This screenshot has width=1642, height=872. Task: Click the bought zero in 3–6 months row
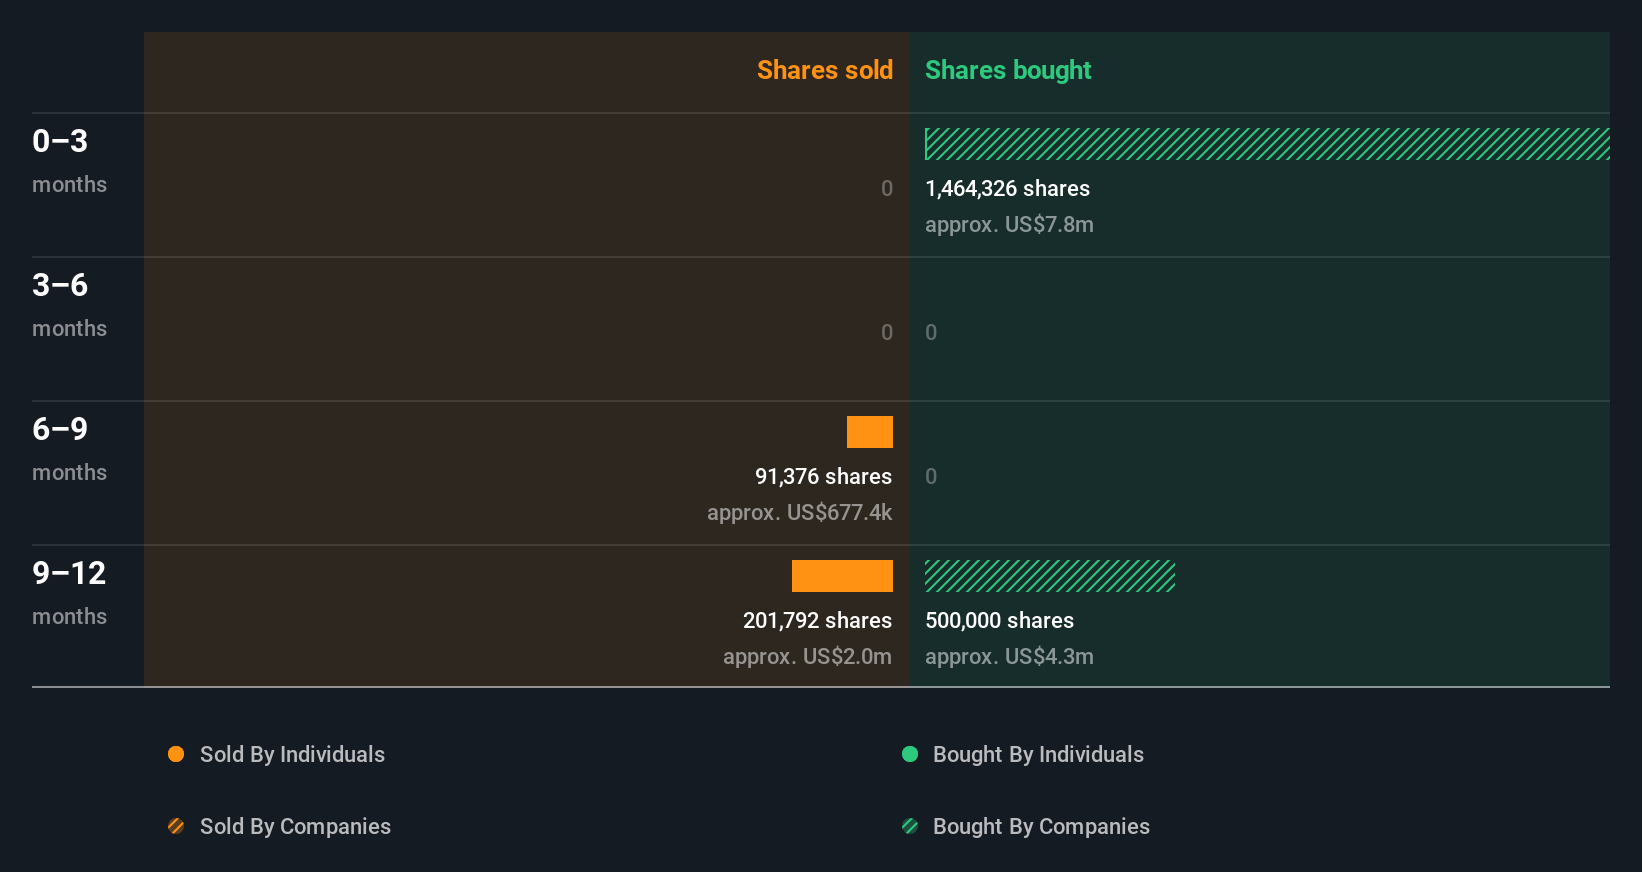pos(931,333)
